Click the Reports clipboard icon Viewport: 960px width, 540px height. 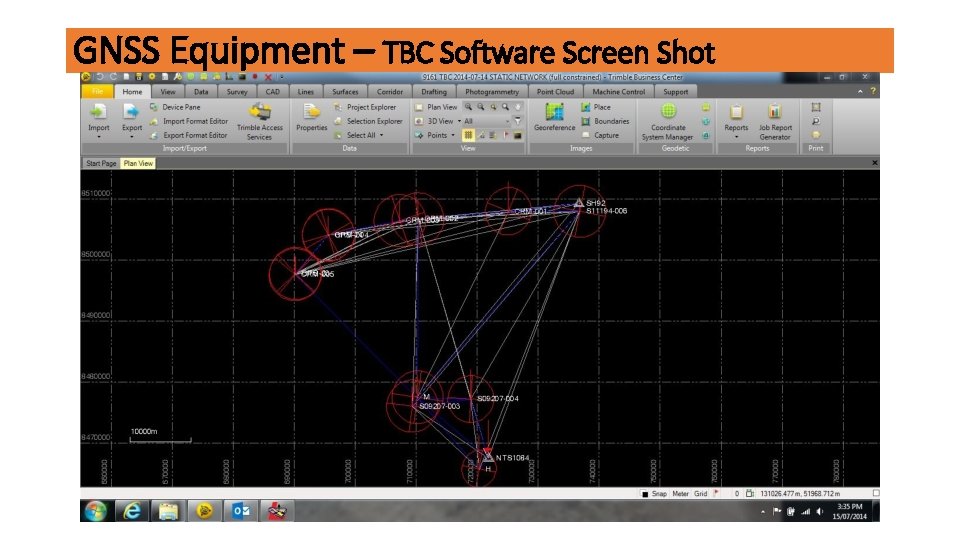(736, 112)
